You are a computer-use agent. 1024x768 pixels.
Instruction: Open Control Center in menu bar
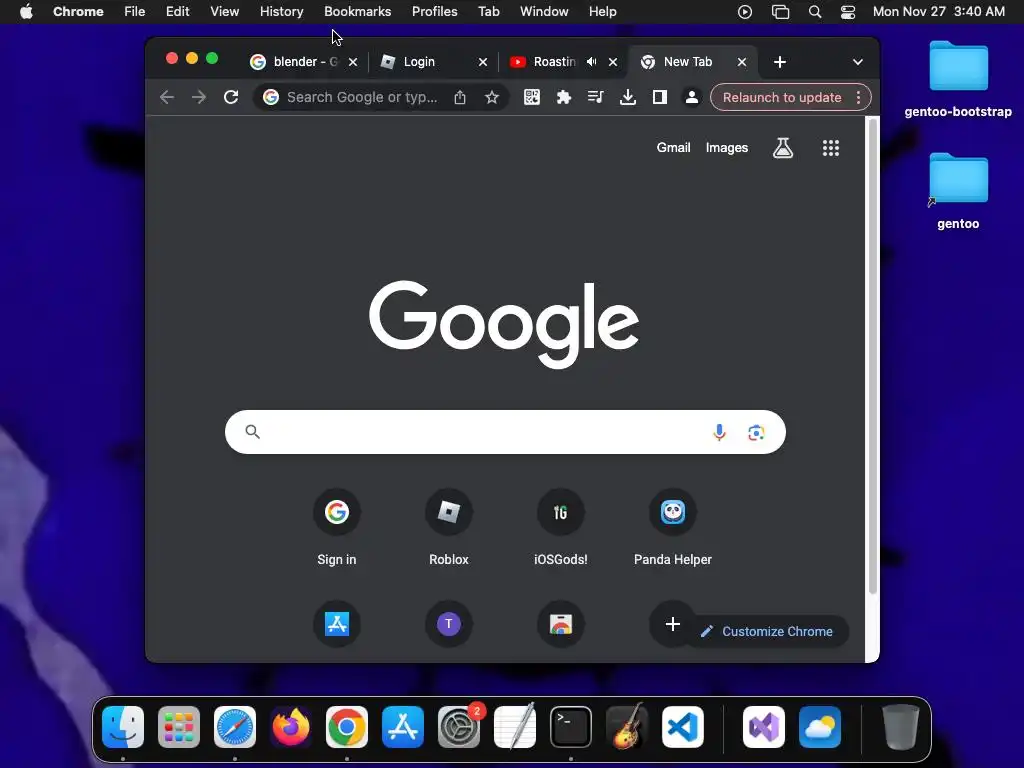point(848,12)
